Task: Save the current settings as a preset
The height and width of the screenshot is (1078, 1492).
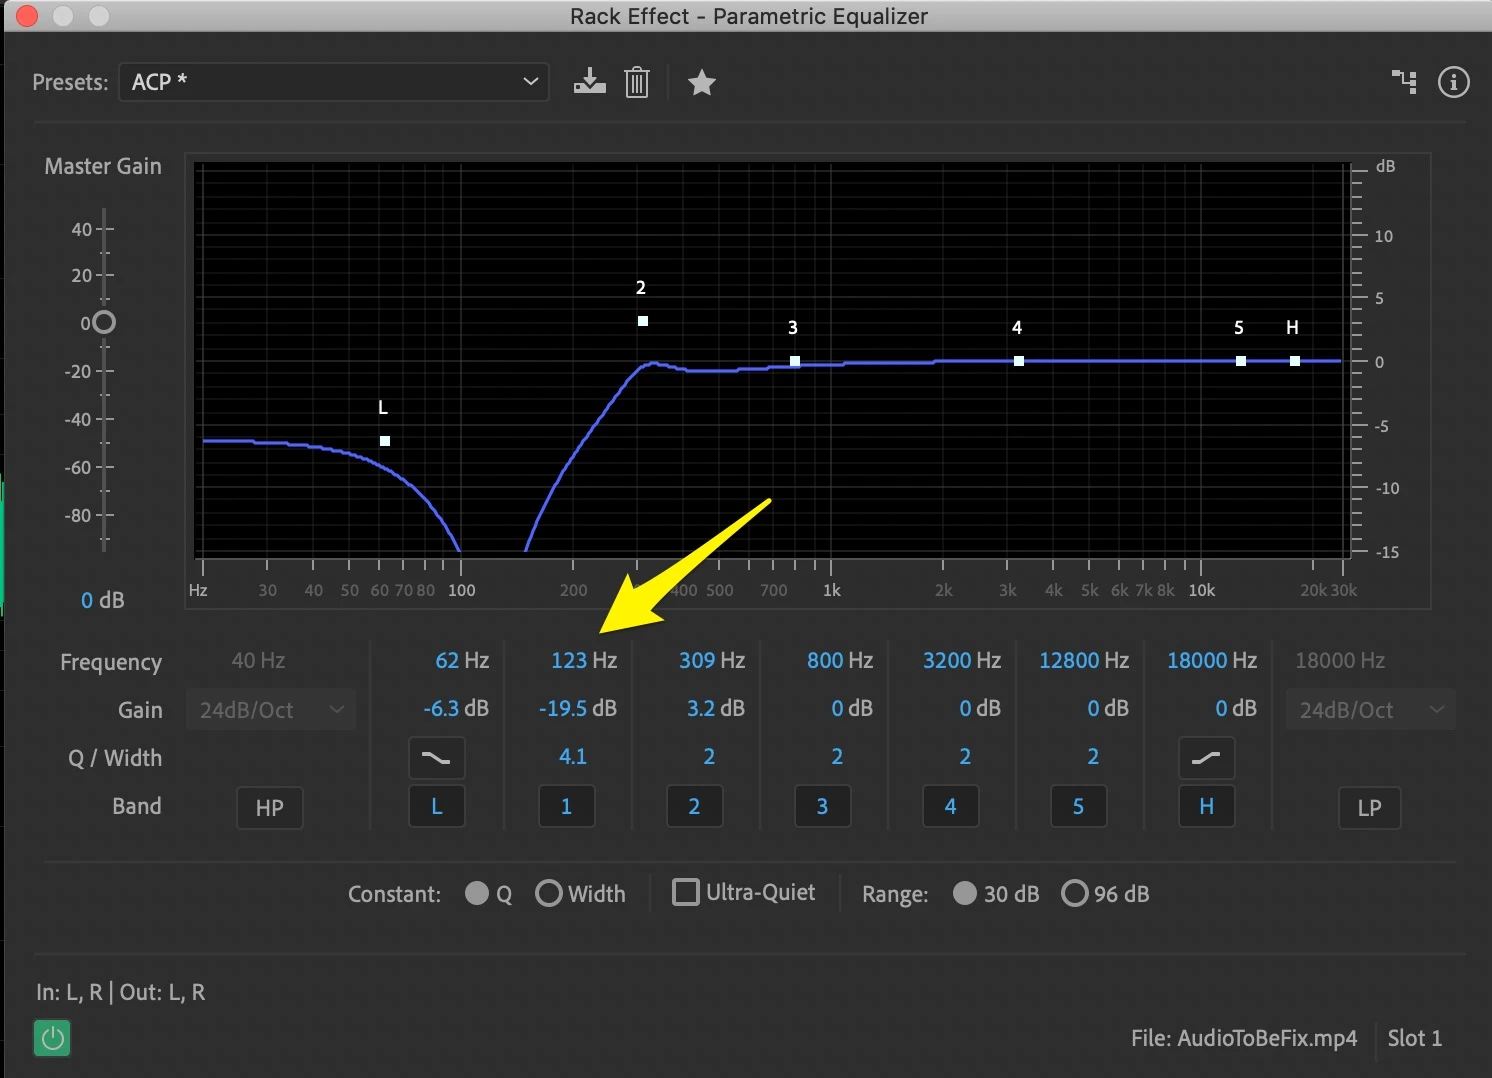Action: (x=589, y=82)
